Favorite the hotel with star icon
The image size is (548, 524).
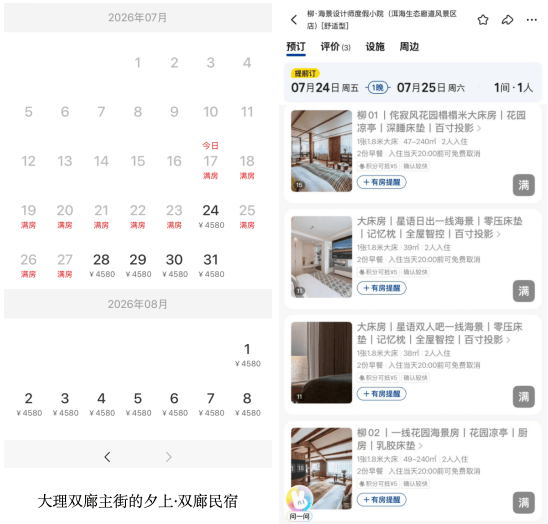pos(483,20)
